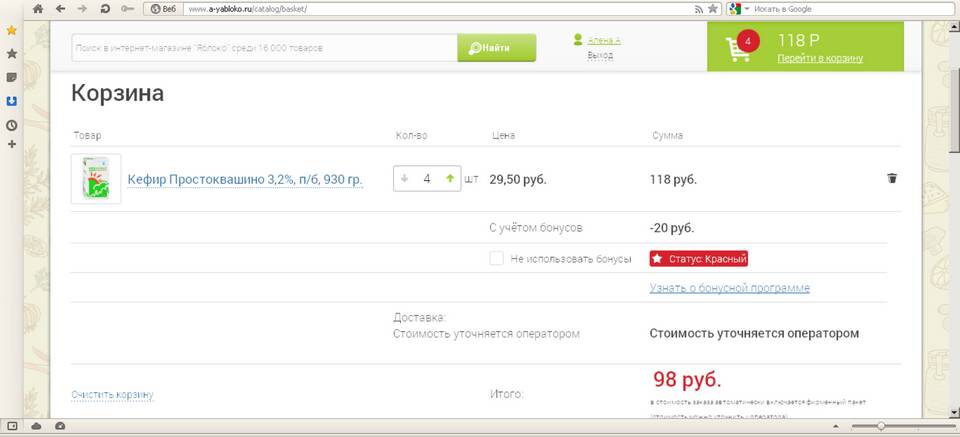The width and height of the screenshot is (960, 437).
Task: Click the quantity field showing 4
Action: 427,179
